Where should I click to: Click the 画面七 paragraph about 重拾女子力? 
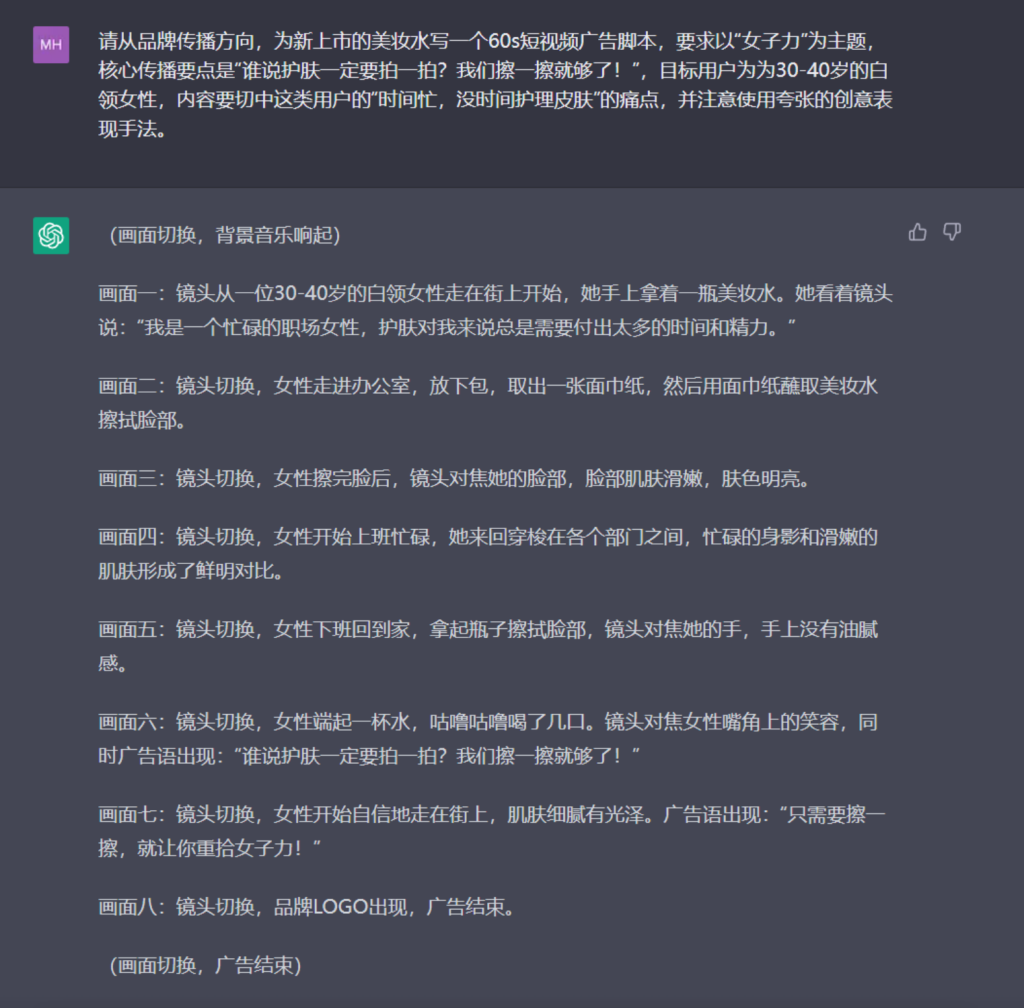(x=492, y=831)
